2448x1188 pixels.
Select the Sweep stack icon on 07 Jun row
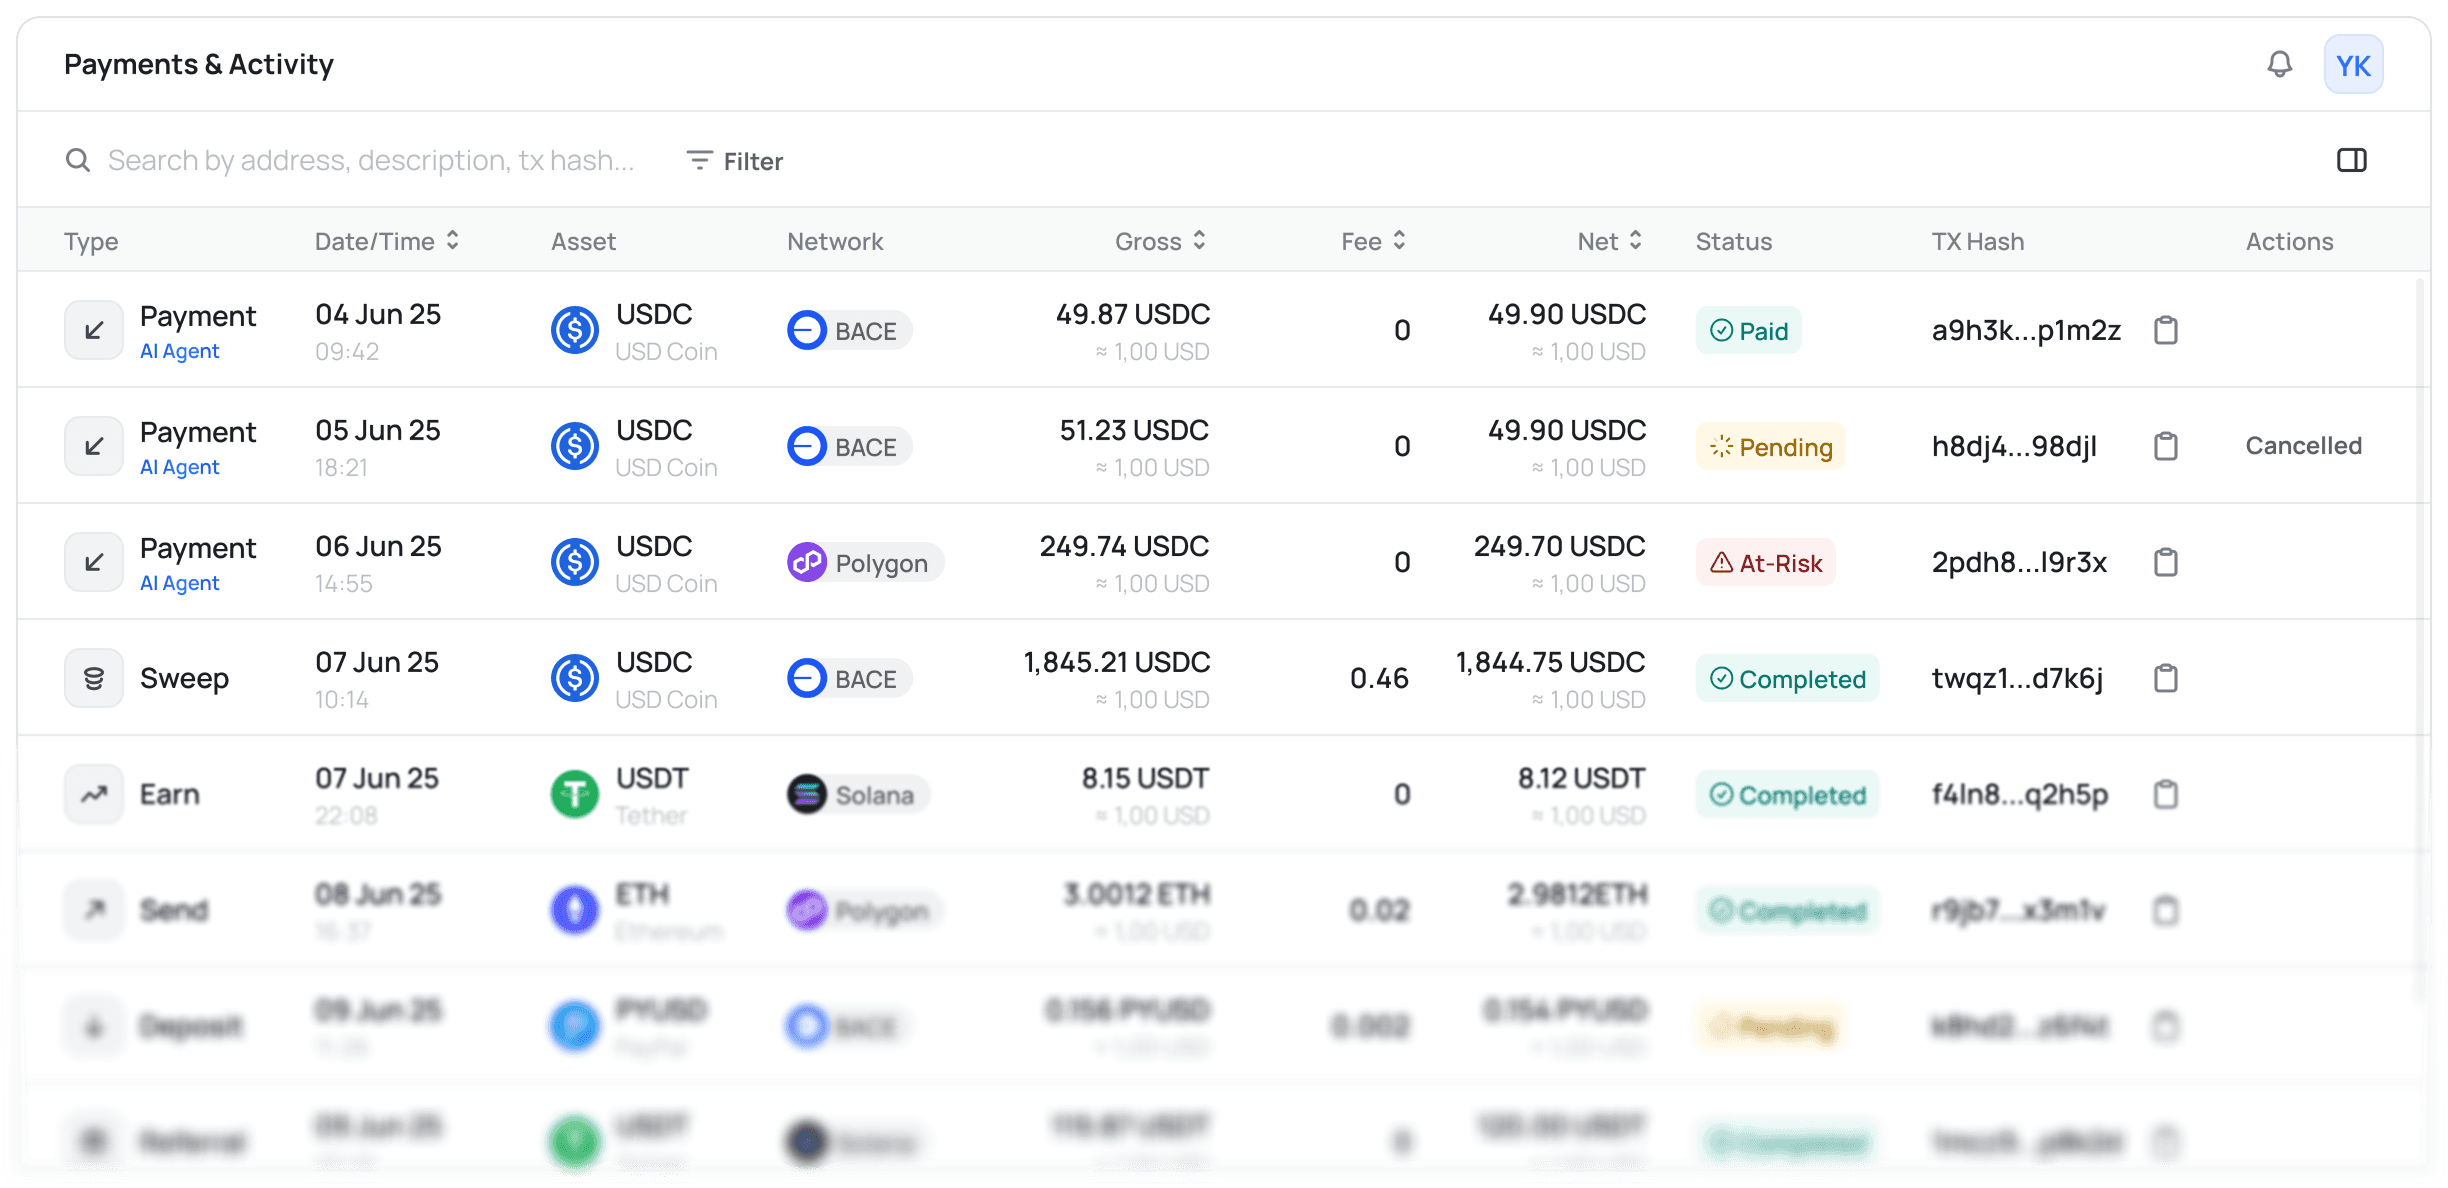tap(93, 677)
